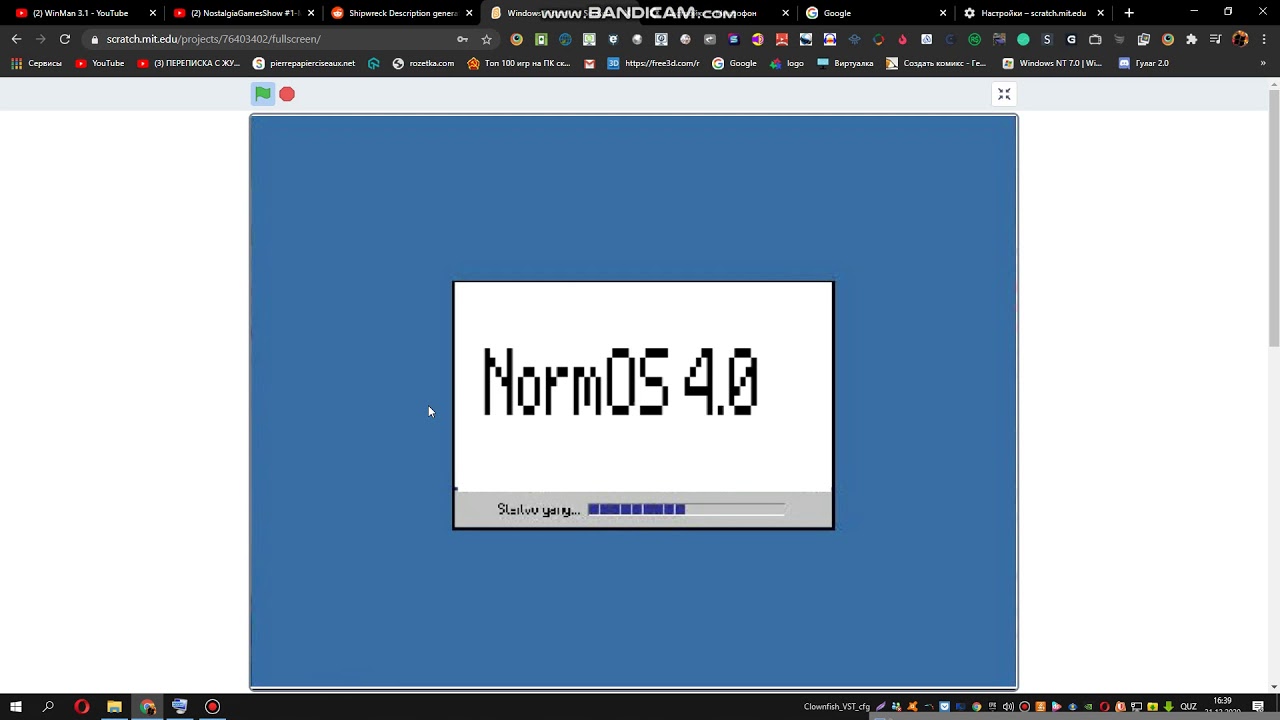Open the Создать комикс bookmark
Screen dimensions: 1280x720
tap(936, 63)
